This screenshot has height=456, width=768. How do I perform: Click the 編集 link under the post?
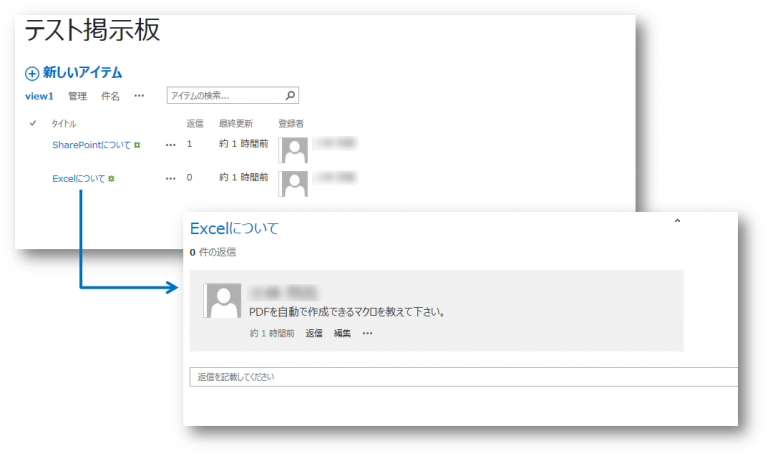pyautogui.click(x=342, y=333)
